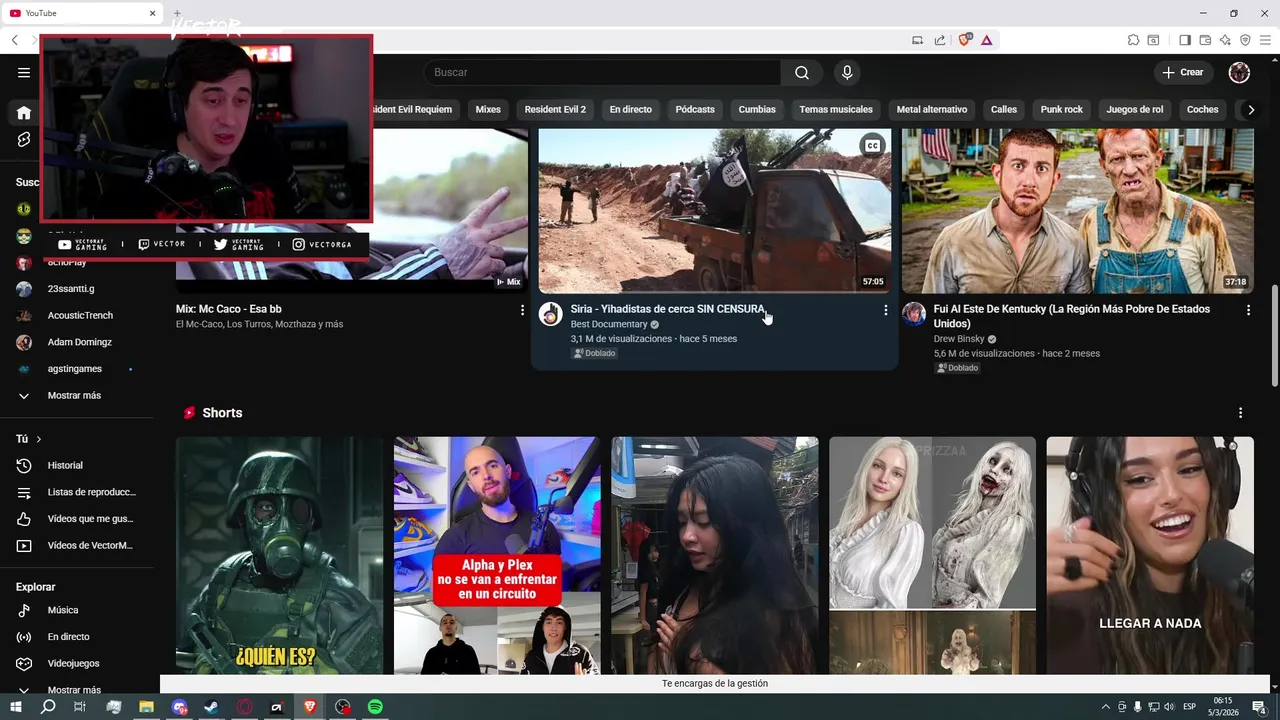Select the Pódcasts filter chip
This screenshot has width=1280, height=720.
(x=695, y=109)
